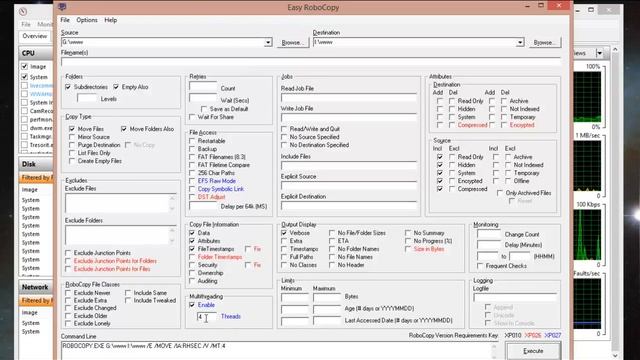This screenshot has height=360, width=640.
Task: Check Exclude Junction Points checkbox
Action: click(68, 253)
